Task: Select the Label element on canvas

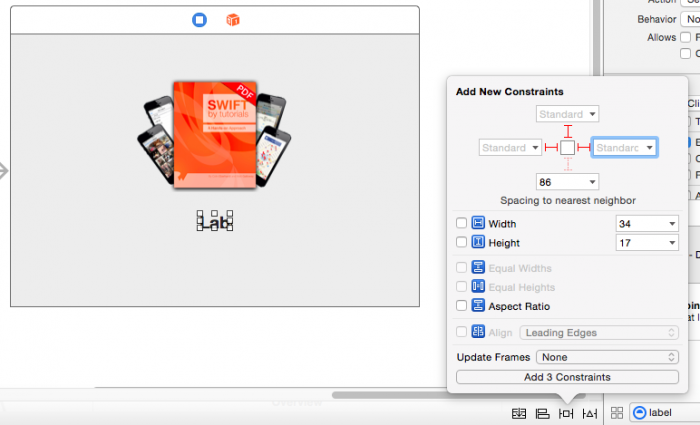Action: click(215, 221)
